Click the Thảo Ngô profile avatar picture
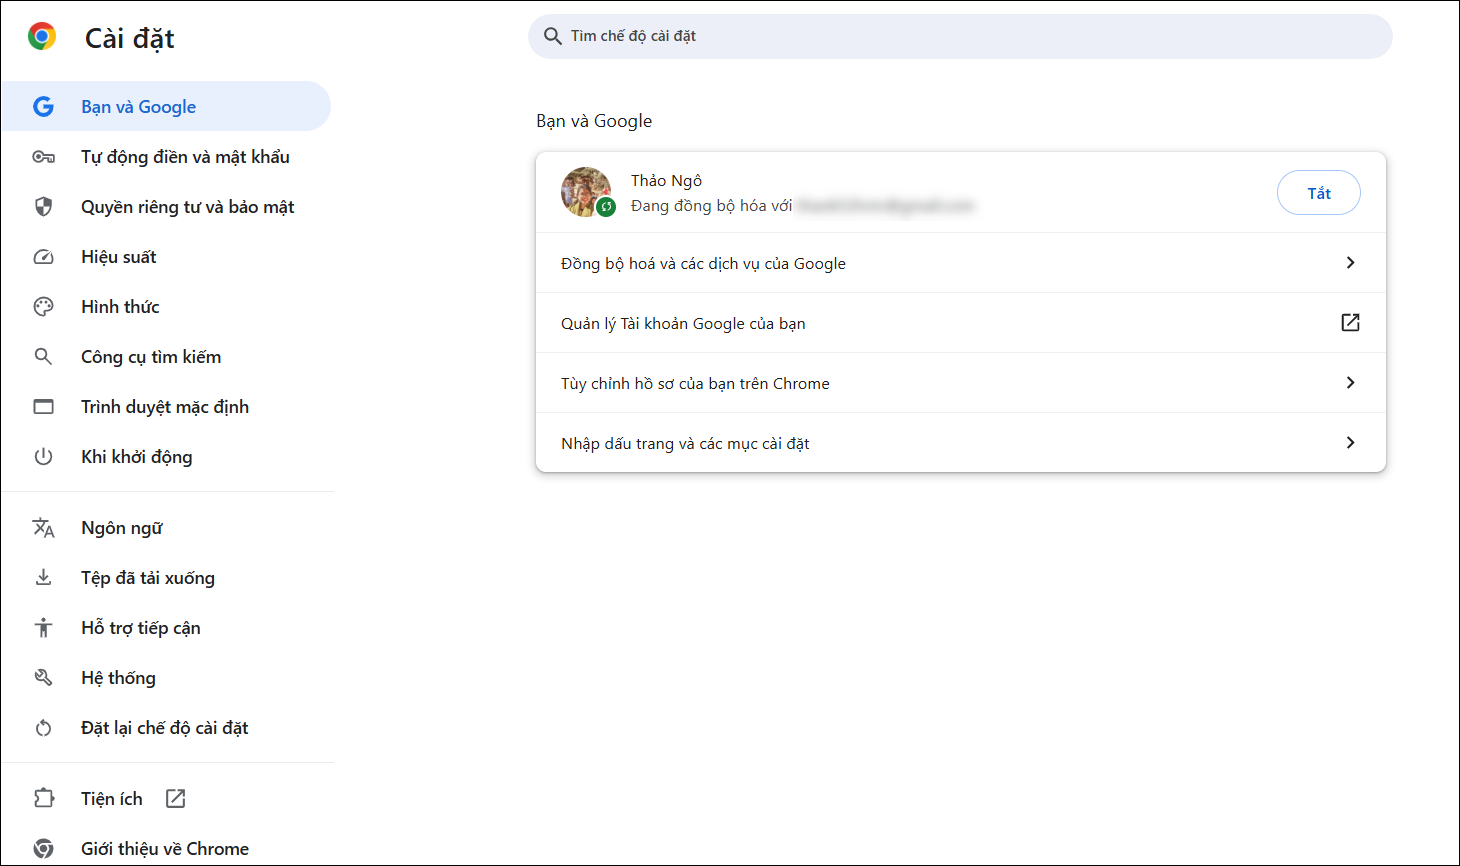1460x866 pixels. pyautogui.click(x=586, y=192)
